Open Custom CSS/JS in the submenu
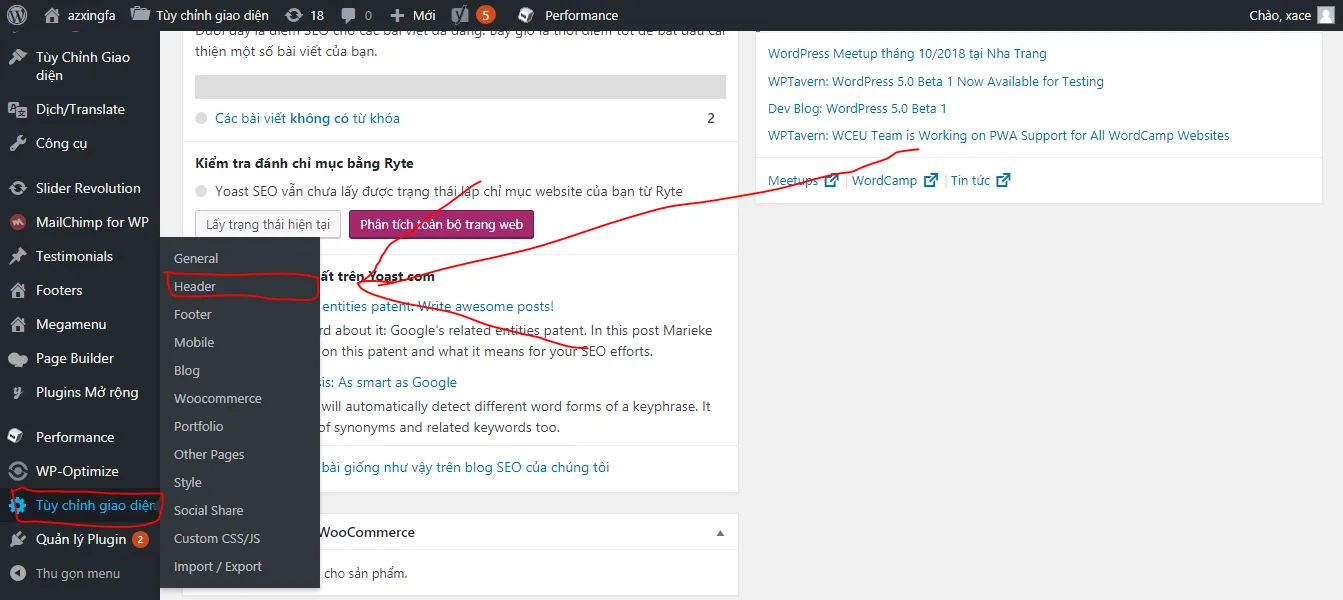 [217, 538]
